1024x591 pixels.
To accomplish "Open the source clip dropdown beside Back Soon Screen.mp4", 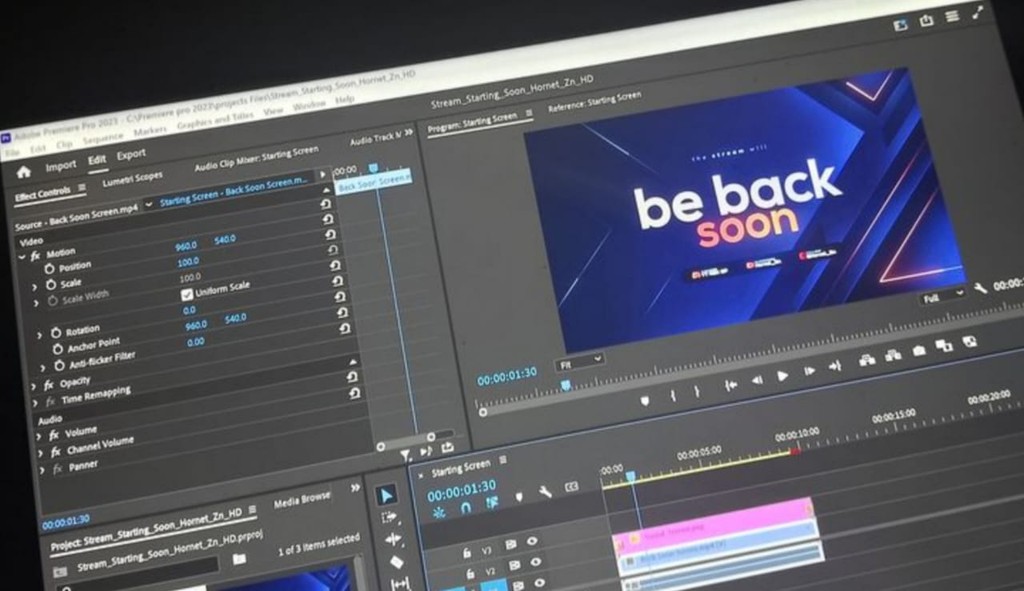I will tap(148, 204).
